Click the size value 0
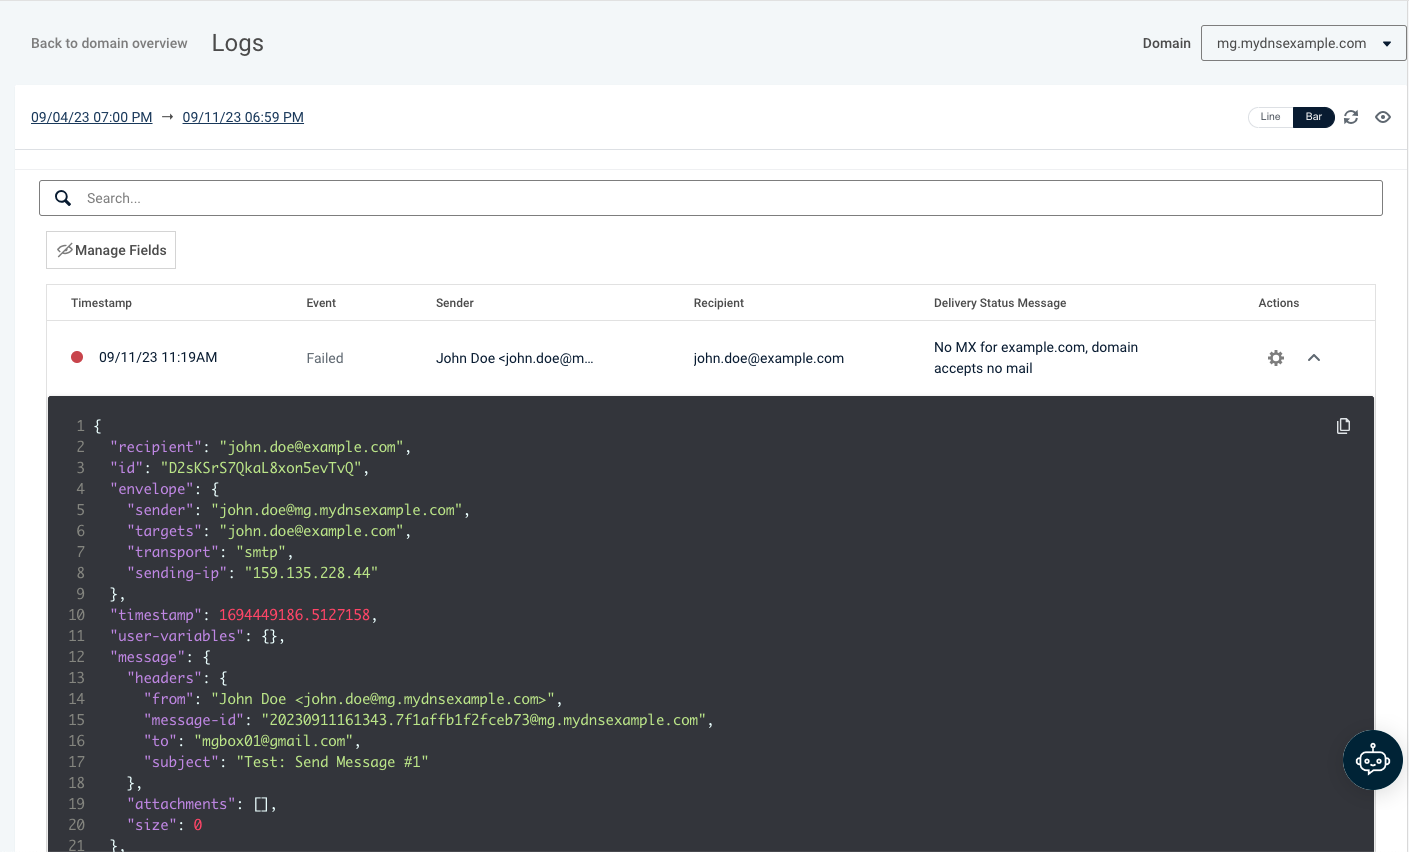1409x852 pixels. pyautogui.click(x=198, y=825)
